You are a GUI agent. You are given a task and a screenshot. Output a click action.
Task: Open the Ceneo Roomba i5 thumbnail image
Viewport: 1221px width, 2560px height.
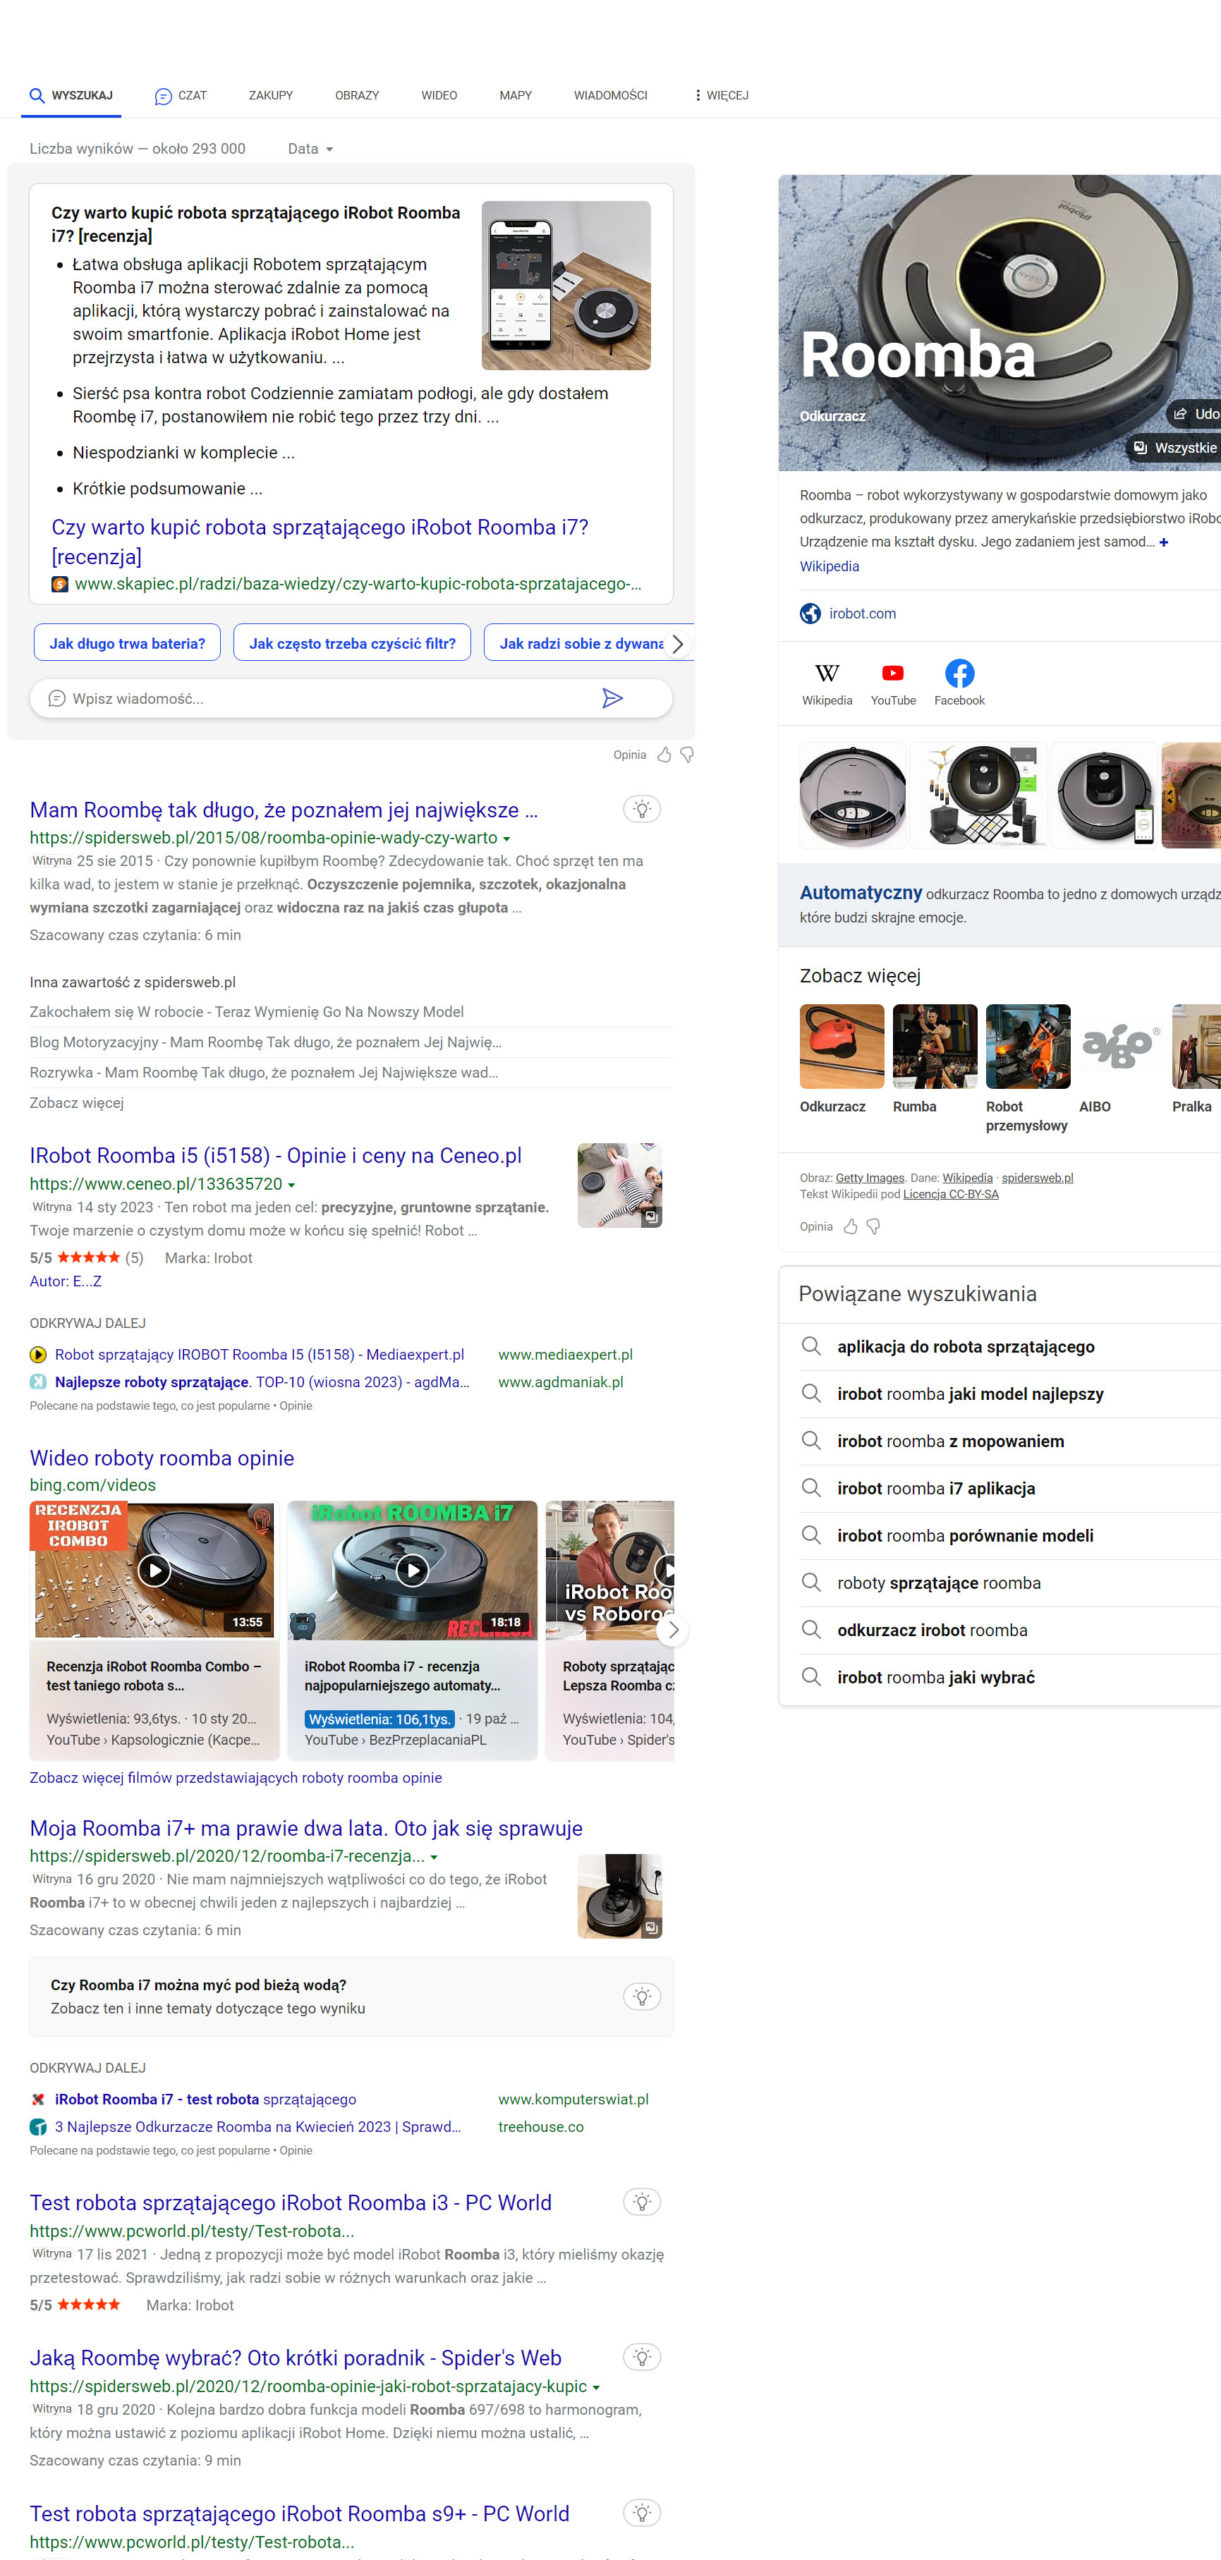620,1185
